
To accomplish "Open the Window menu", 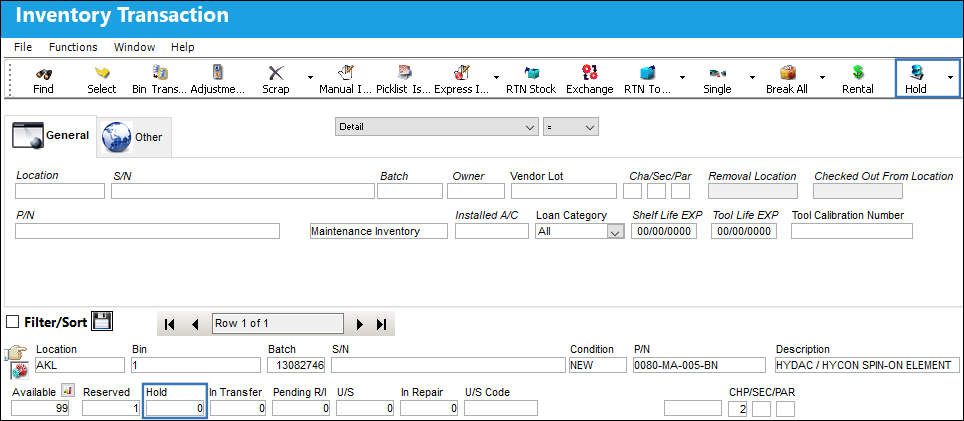I will (x=134, y=47).
